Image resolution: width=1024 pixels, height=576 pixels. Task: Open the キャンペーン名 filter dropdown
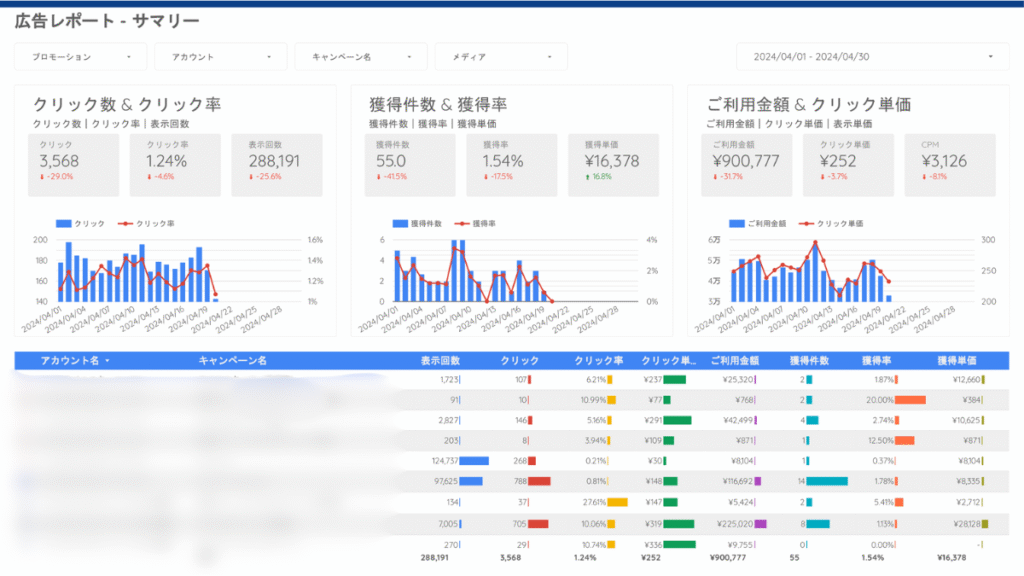pos(361,57)
